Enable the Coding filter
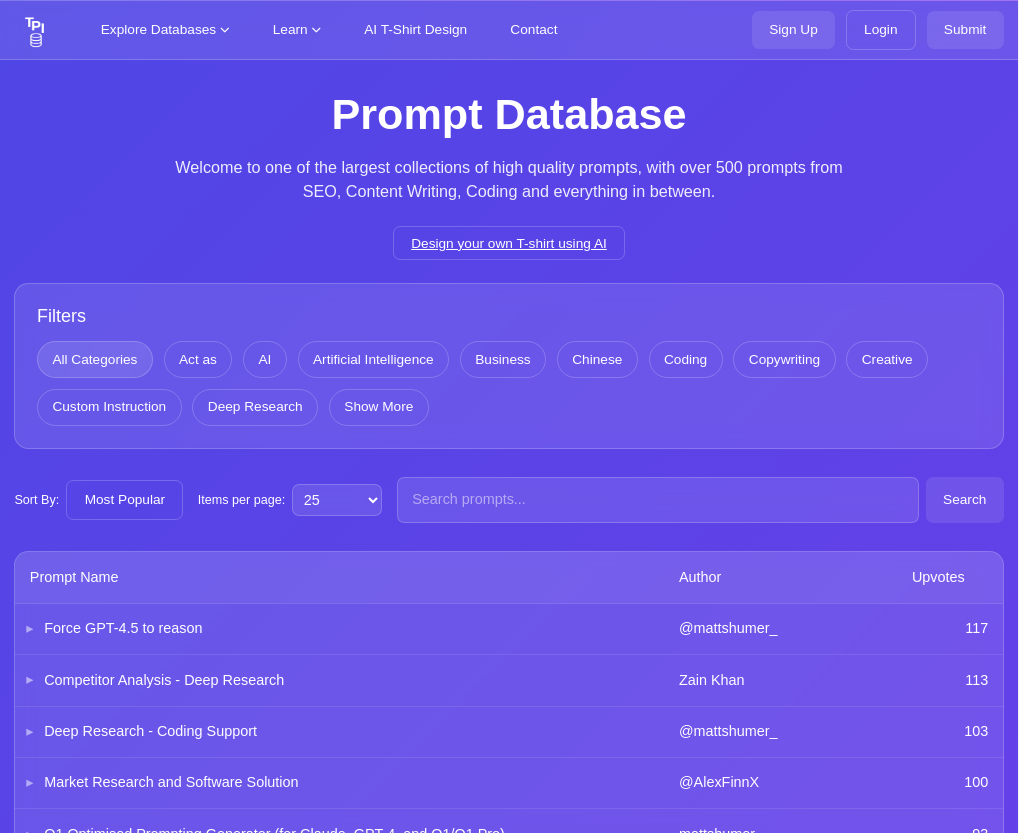The height and width of the screenshot is (833, 1019). [x=685, y=359]
